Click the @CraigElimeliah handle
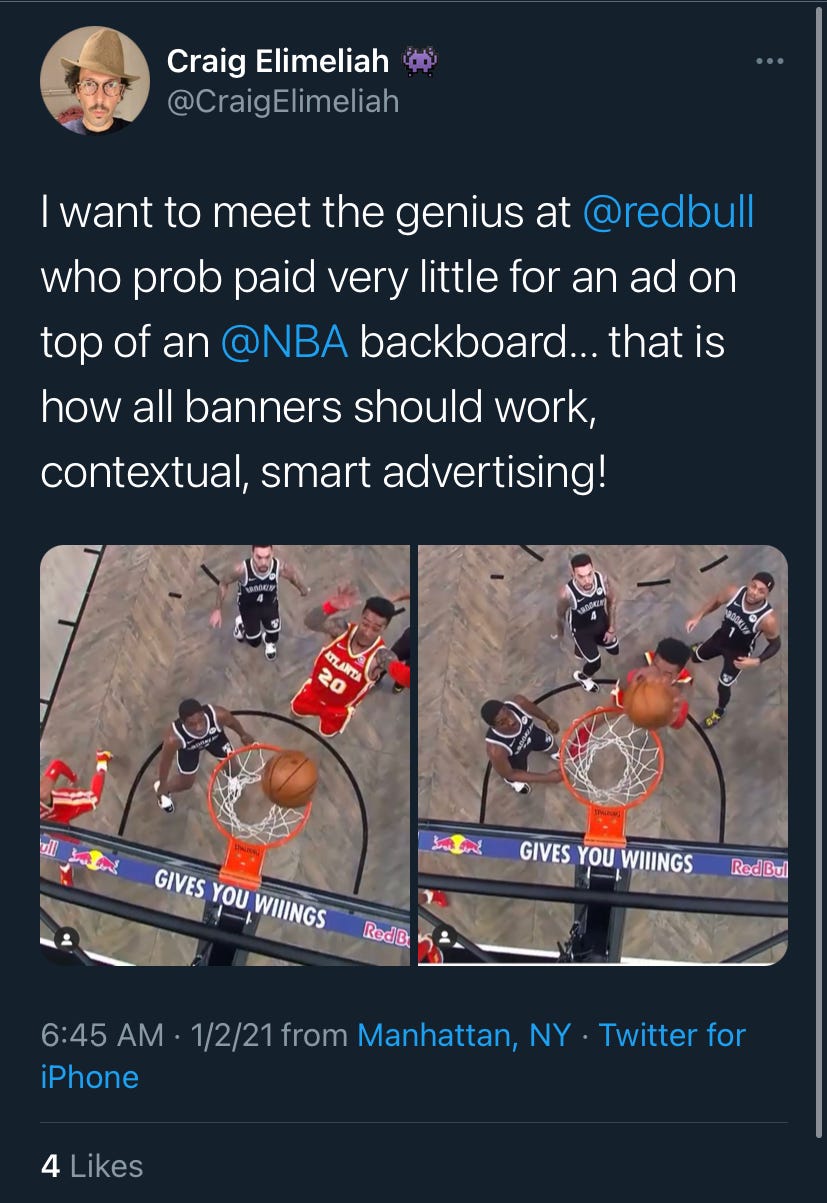 (282, 101)
